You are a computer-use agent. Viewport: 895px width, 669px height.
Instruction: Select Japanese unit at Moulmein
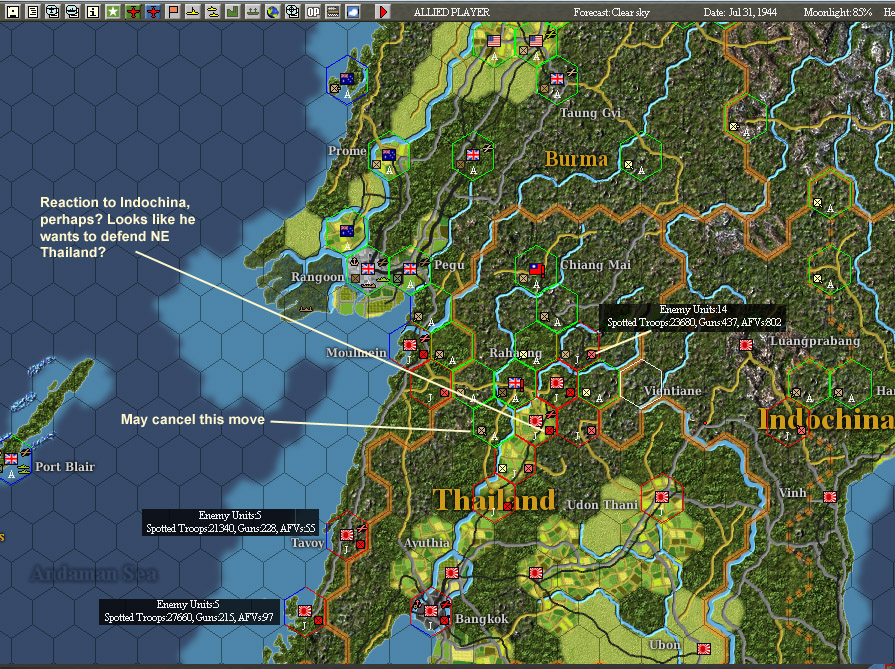410,345
